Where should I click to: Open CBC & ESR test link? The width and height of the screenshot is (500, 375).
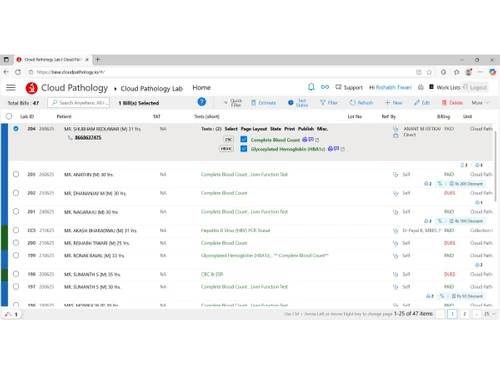pos(212,274)
